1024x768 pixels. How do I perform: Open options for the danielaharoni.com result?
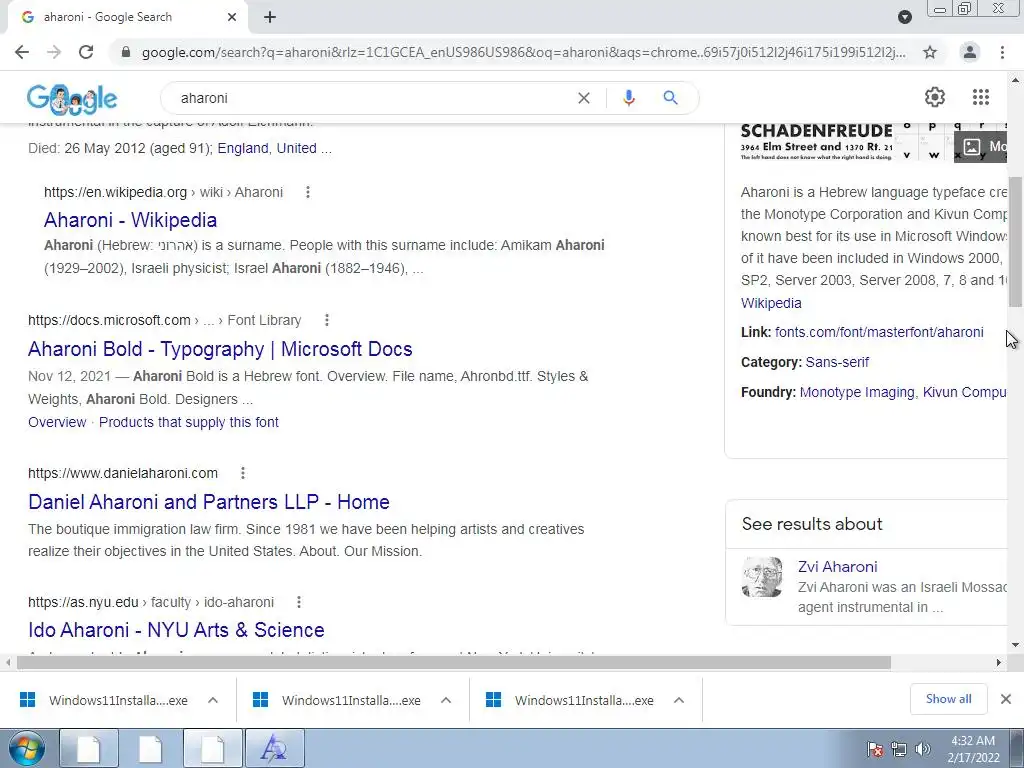(243, 473)
